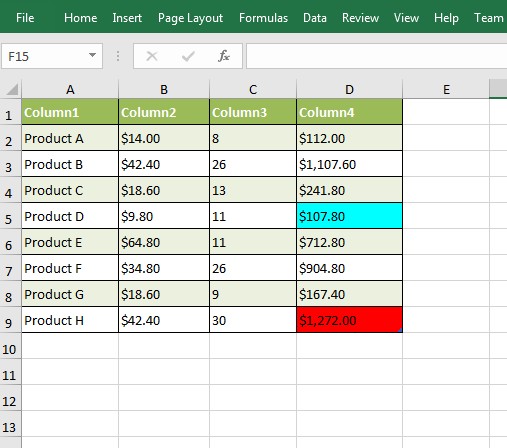Open the Review ribbon tab
The width and height of the screenshot is (507, 448).
pyautogui.click(x=360, y=18)
